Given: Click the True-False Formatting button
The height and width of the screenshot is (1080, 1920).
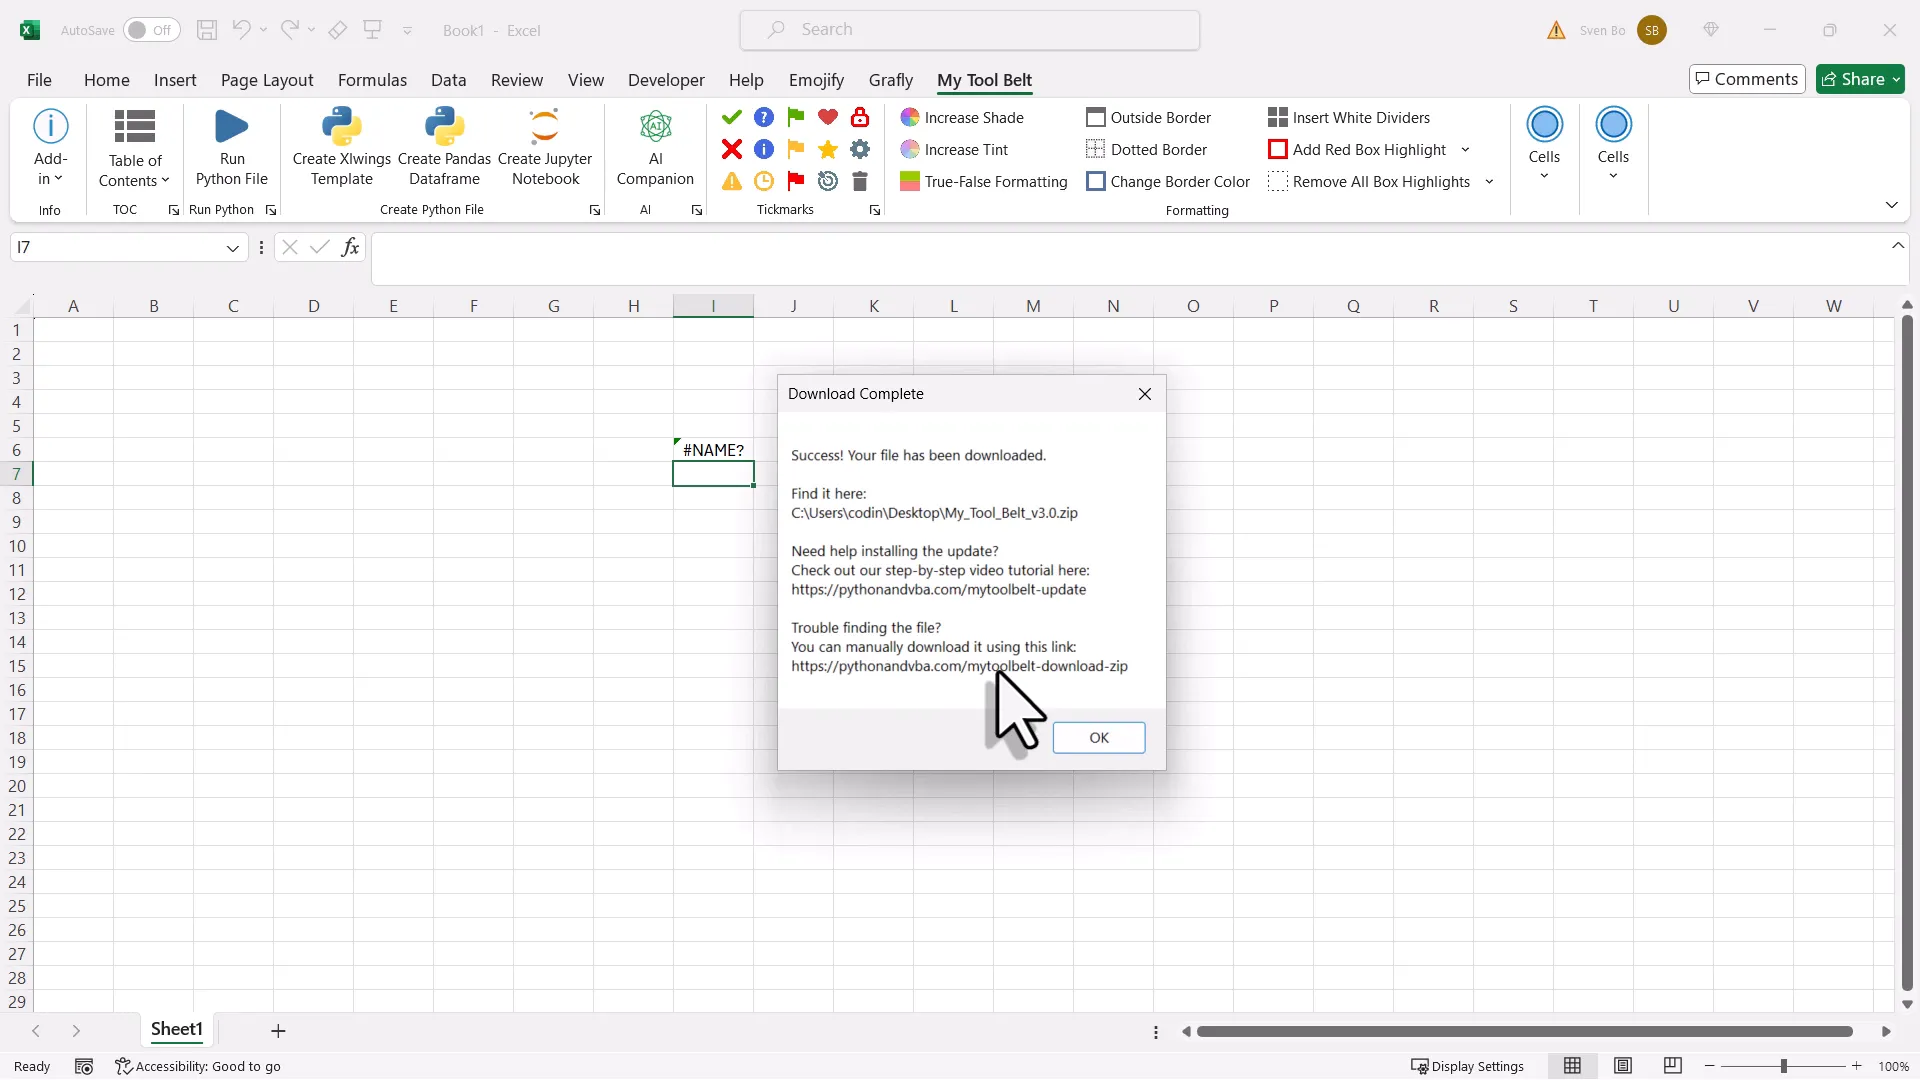Looking at the screenshot, I should (984, 182).
